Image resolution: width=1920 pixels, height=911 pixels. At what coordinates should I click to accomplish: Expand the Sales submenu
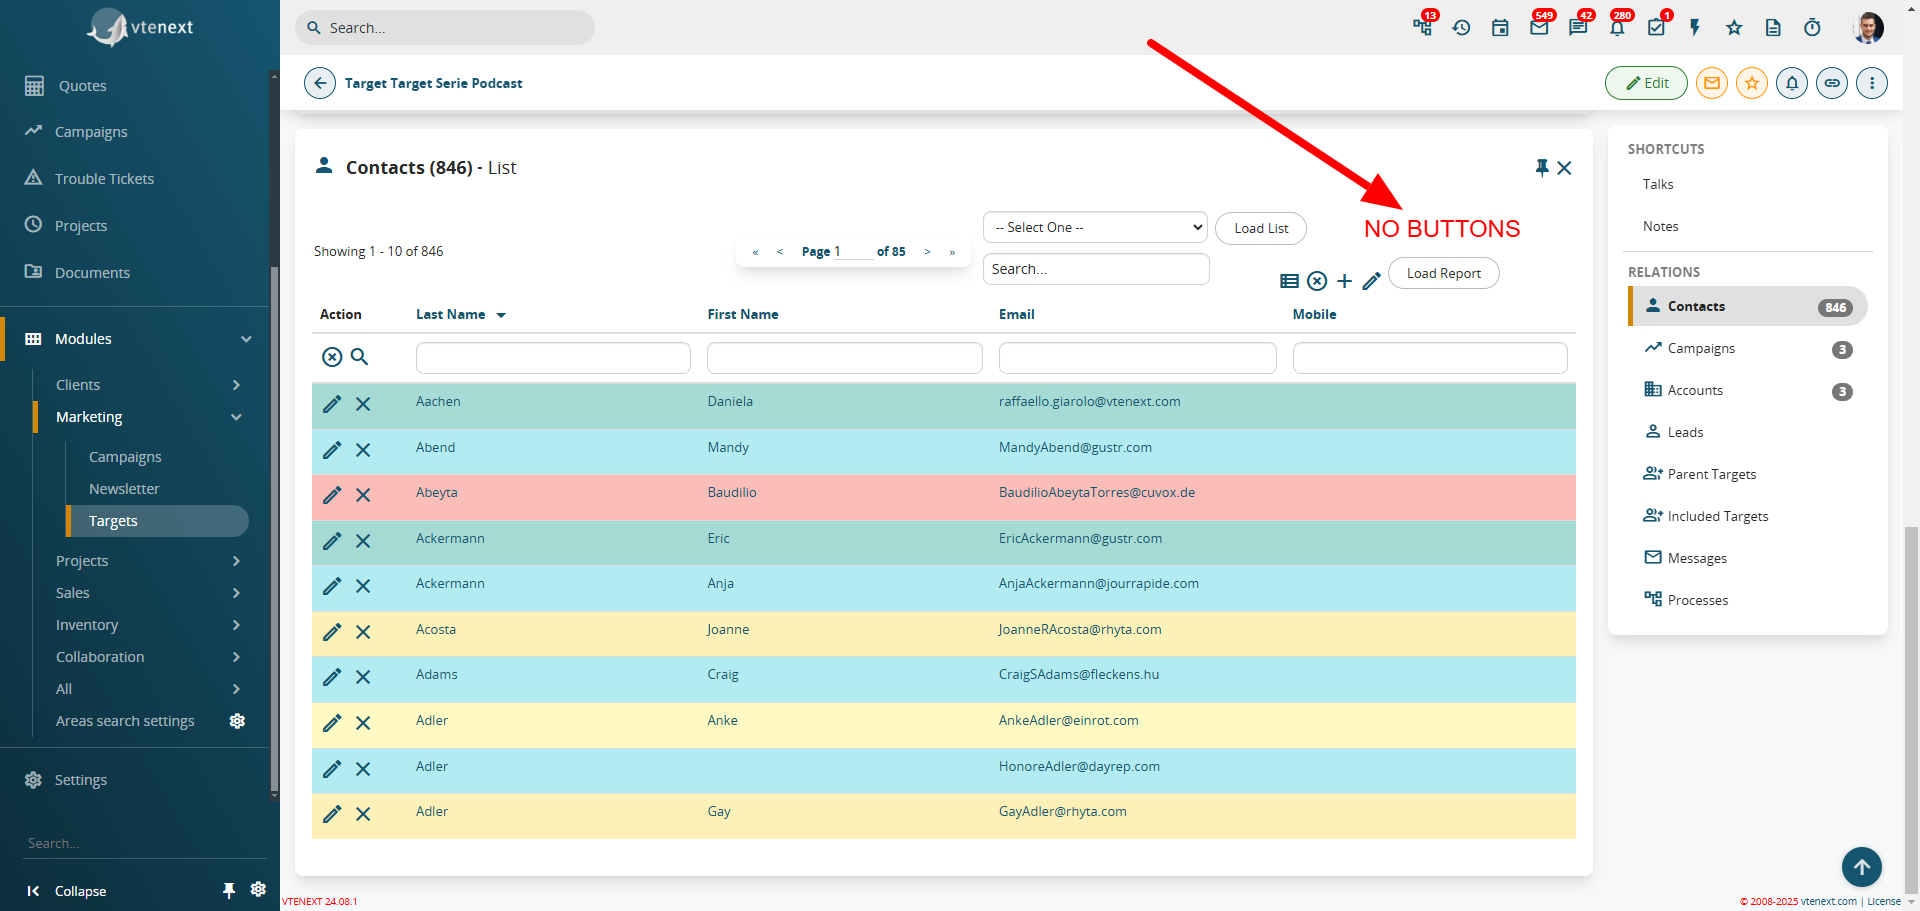coord(236,593)
